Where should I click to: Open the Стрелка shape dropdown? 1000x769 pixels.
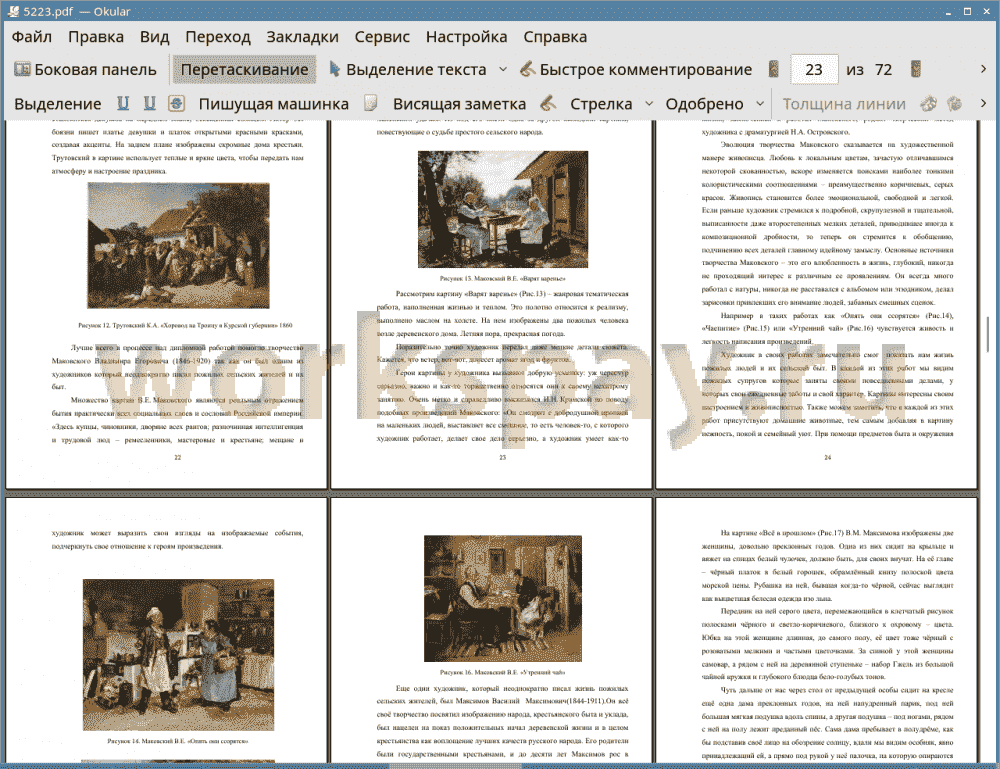pos(649,103)
